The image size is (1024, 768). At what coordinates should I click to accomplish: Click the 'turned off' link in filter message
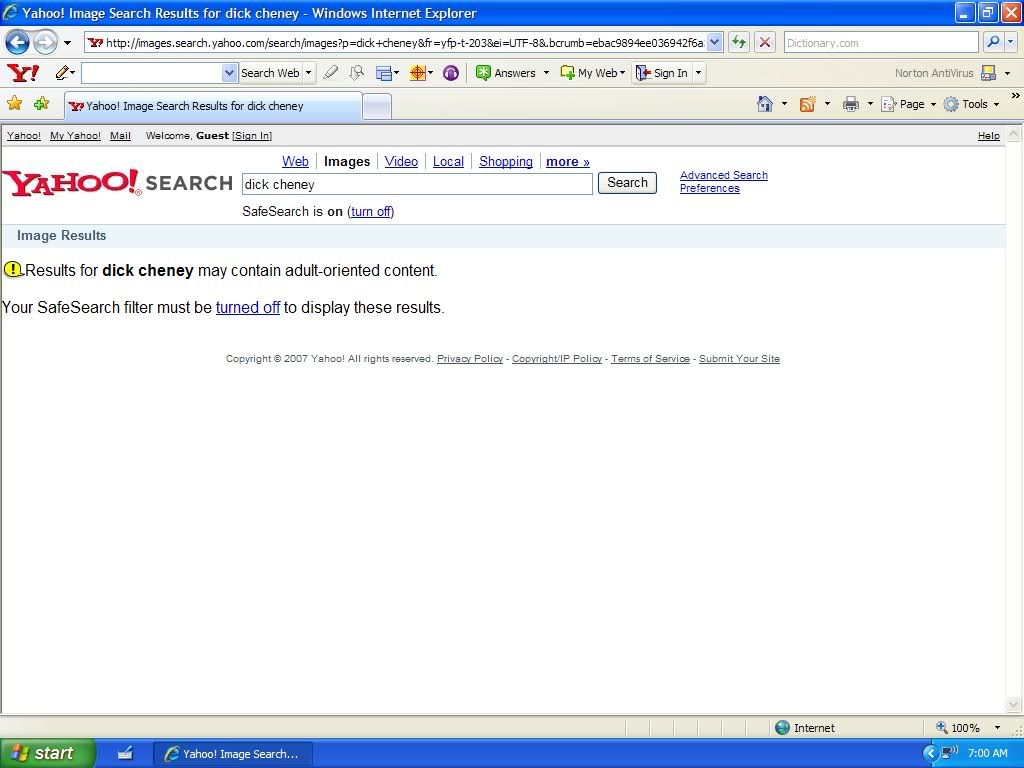click(248, 308)
